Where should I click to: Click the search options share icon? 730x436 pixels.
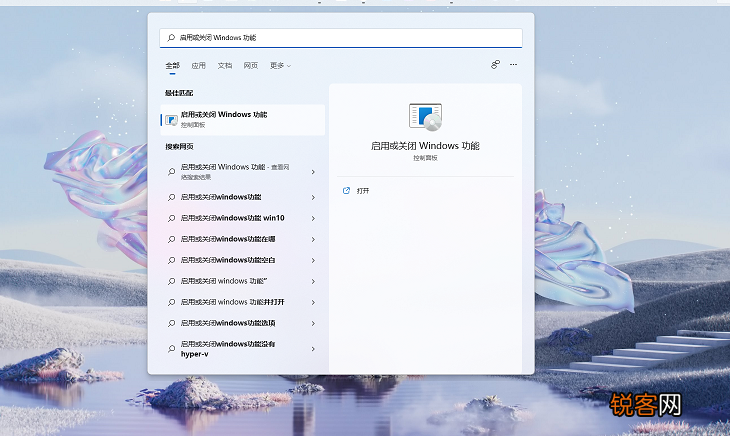(495, 65)
